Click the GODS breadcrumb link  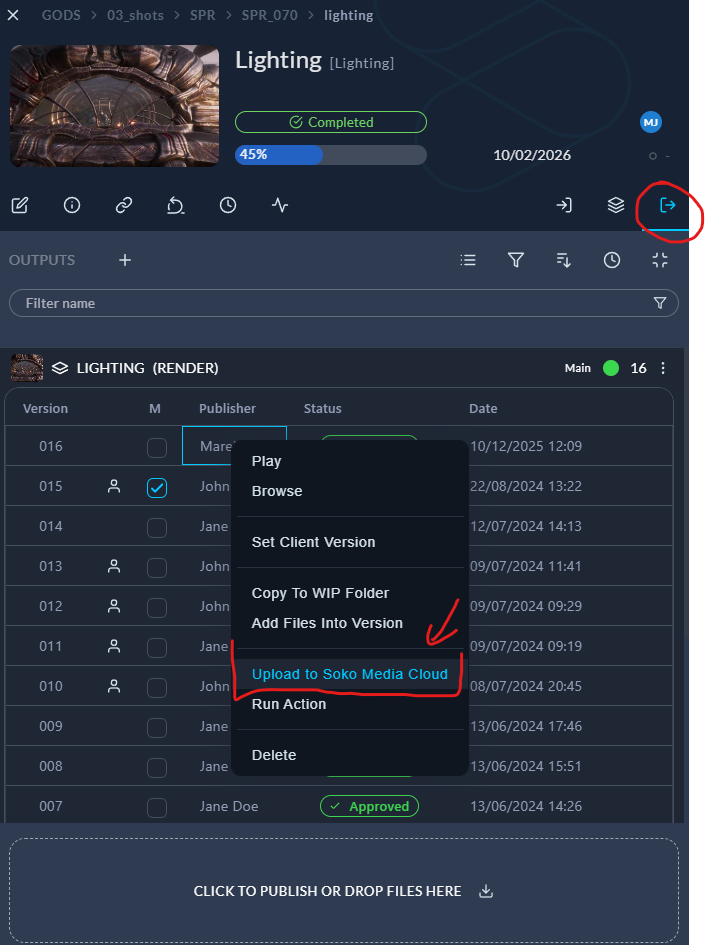tap(61, 15)
